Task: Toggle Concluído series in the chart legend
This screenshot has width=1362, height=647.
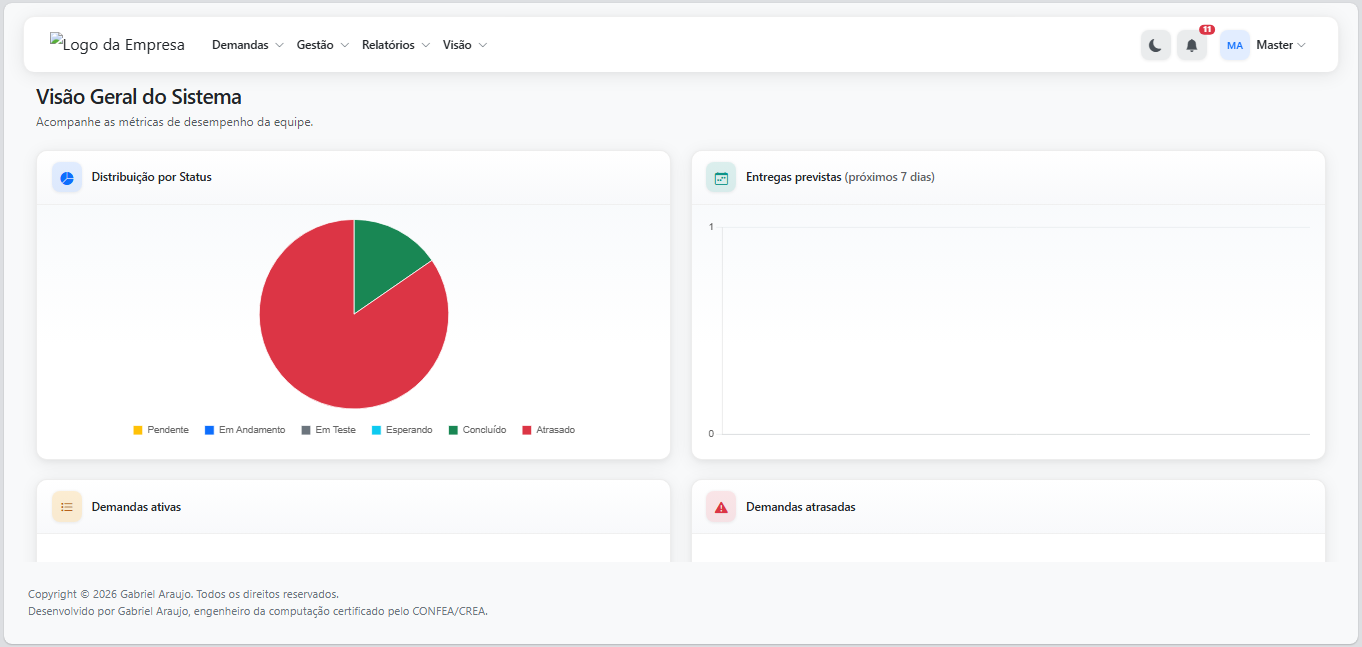Action: click(x=477, y=430)
